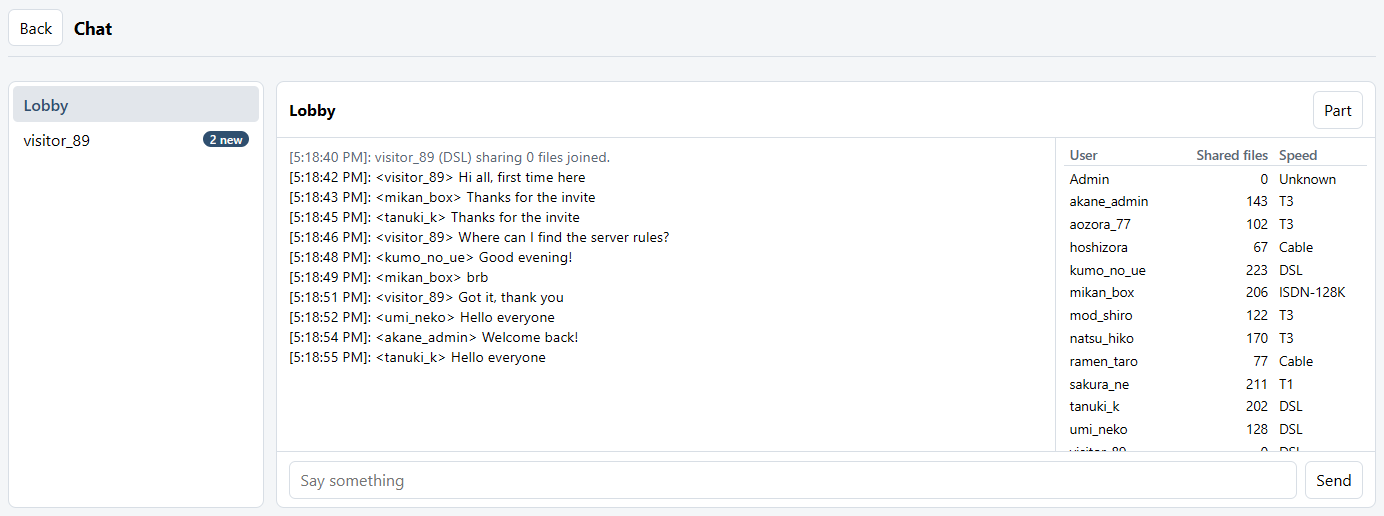Image resolution: width=1384 pixels, height=516 pixels.
Task: Click message 'Hi all, first time here'
Action: click(x=437, y=177)
